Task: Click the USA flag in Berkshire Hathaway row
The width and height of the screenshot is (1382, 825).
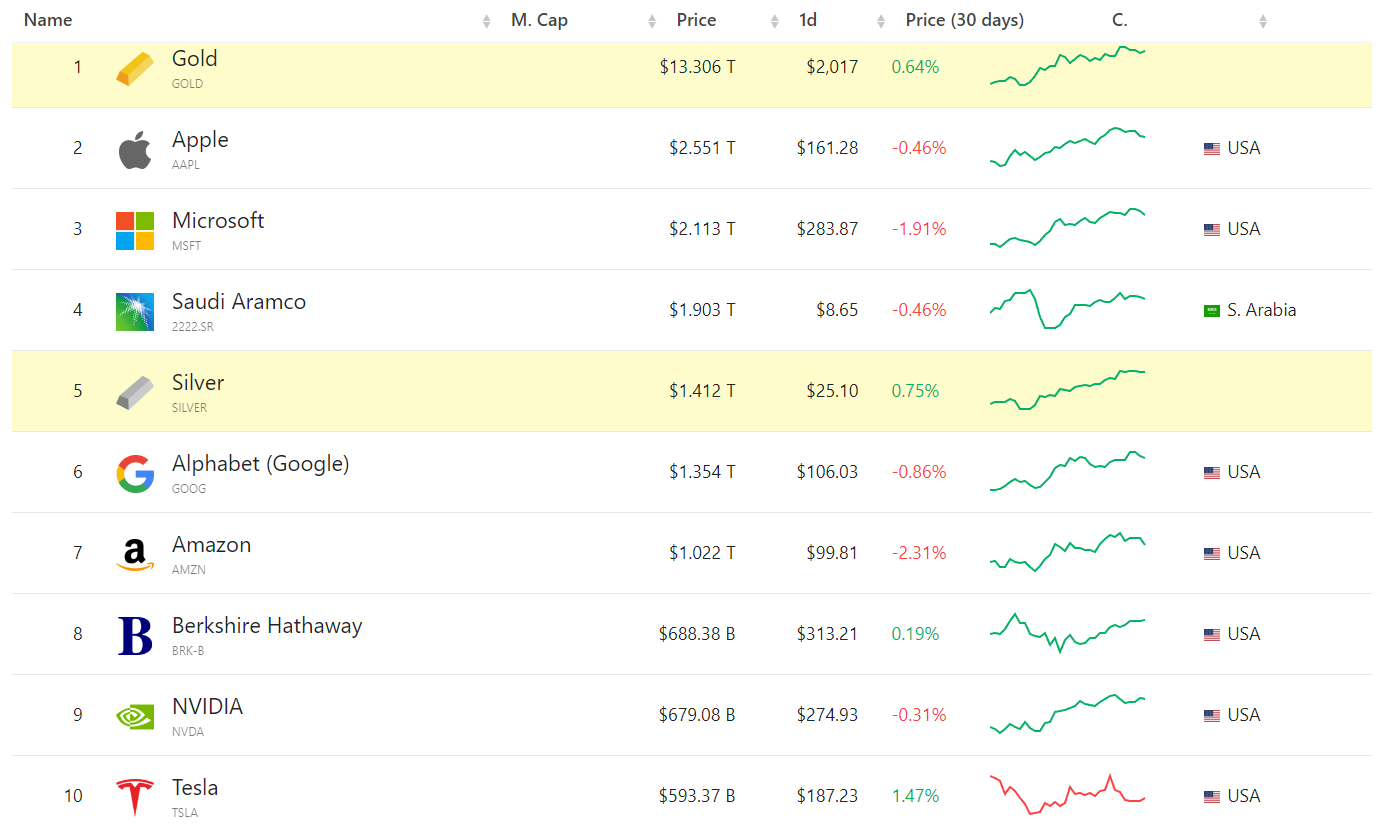Action: click(x=1212, y=634)
